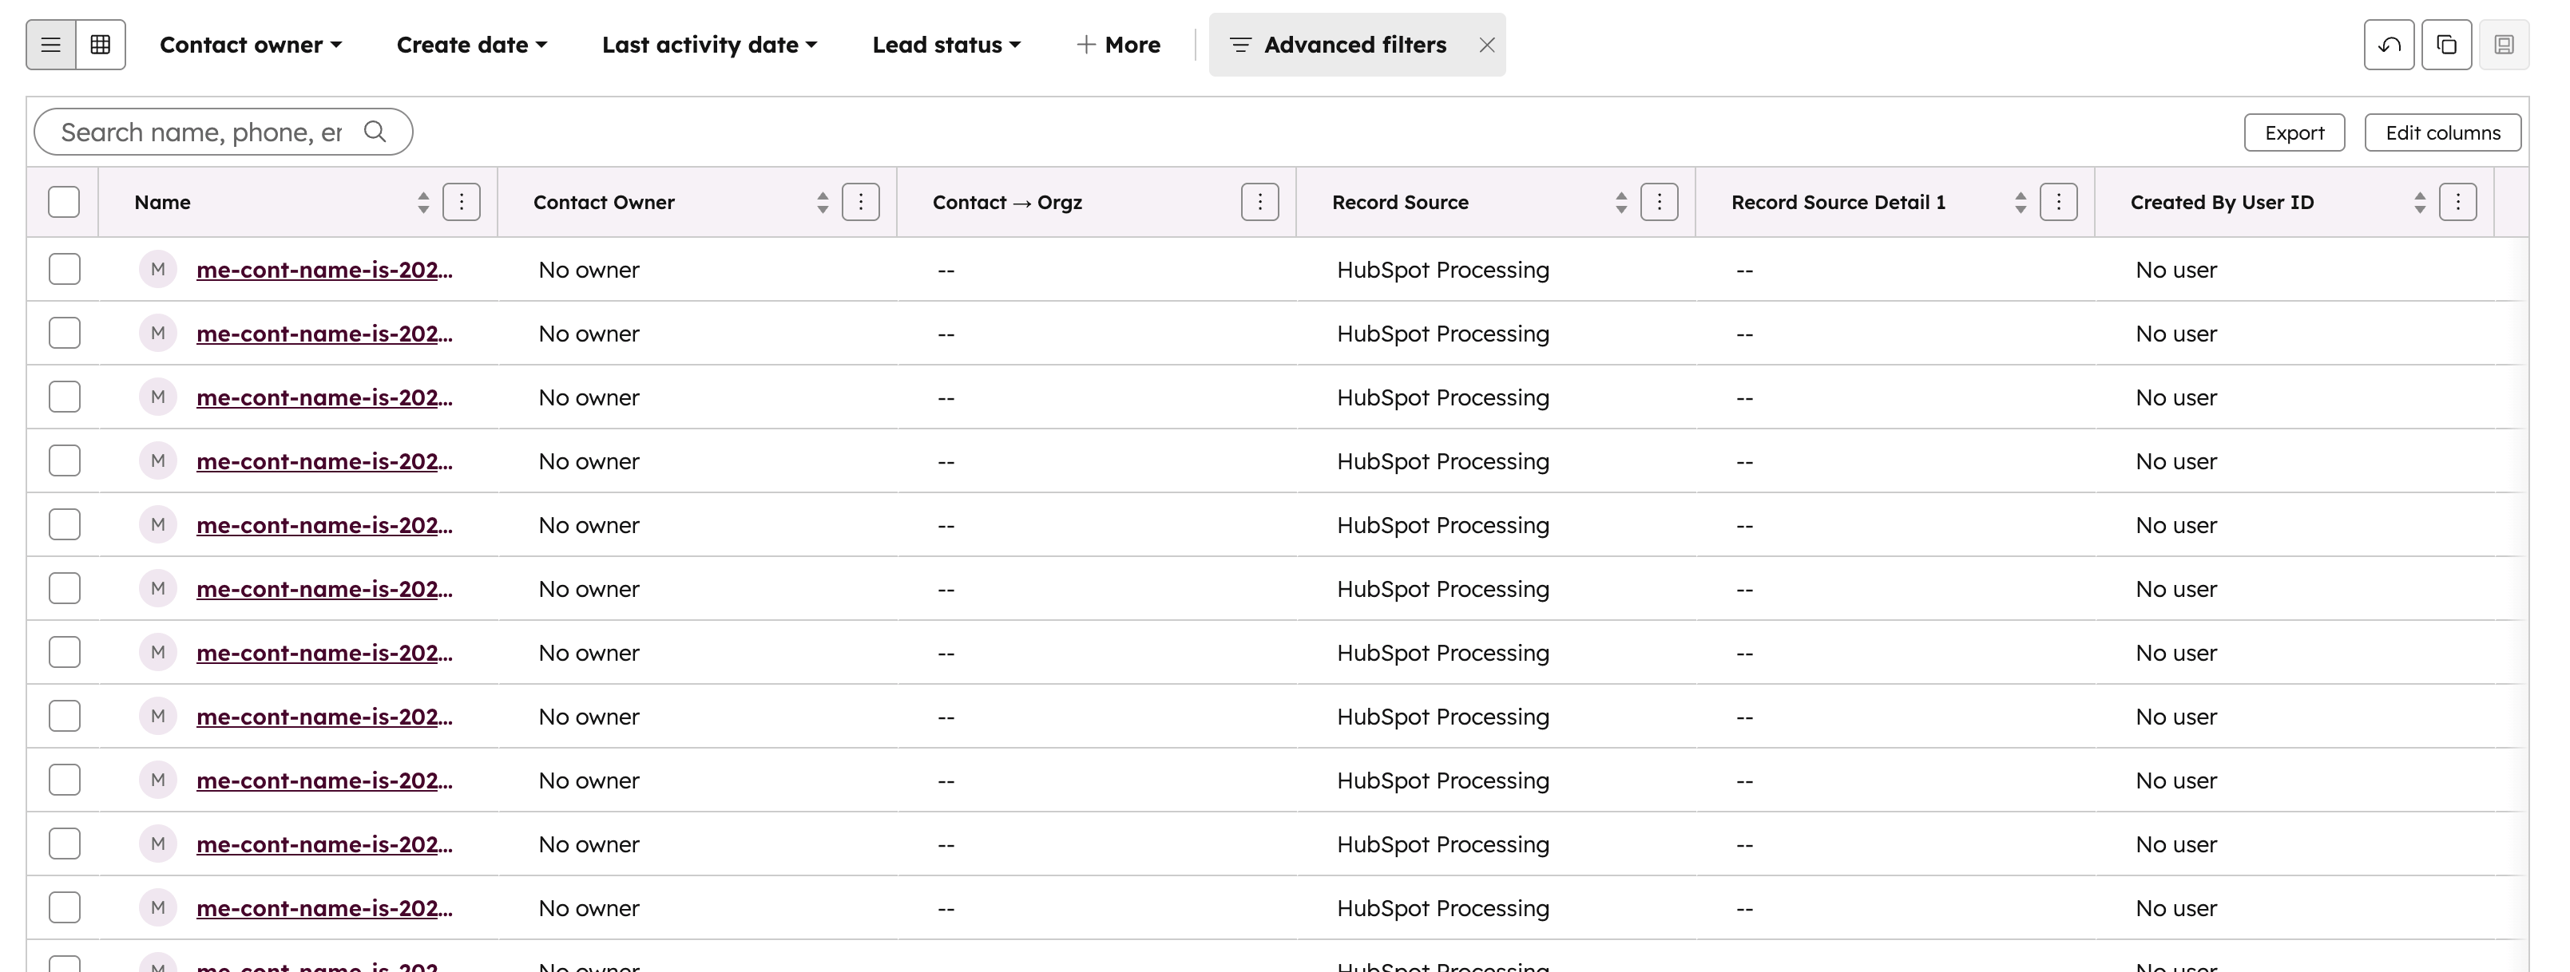Viewport: 2570px width, 972px height.
Task: Tick the select-all header checkbox
Action: click(64, 202)
